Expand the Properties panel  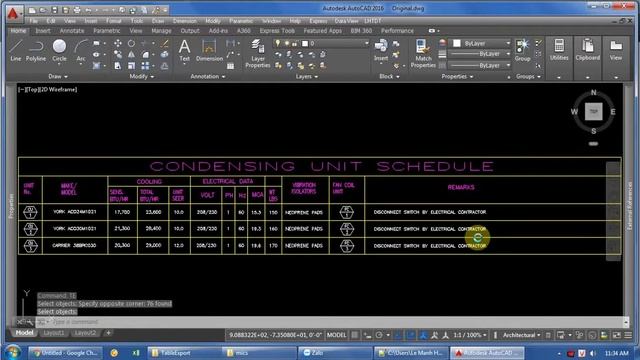[x=457, y=76]
